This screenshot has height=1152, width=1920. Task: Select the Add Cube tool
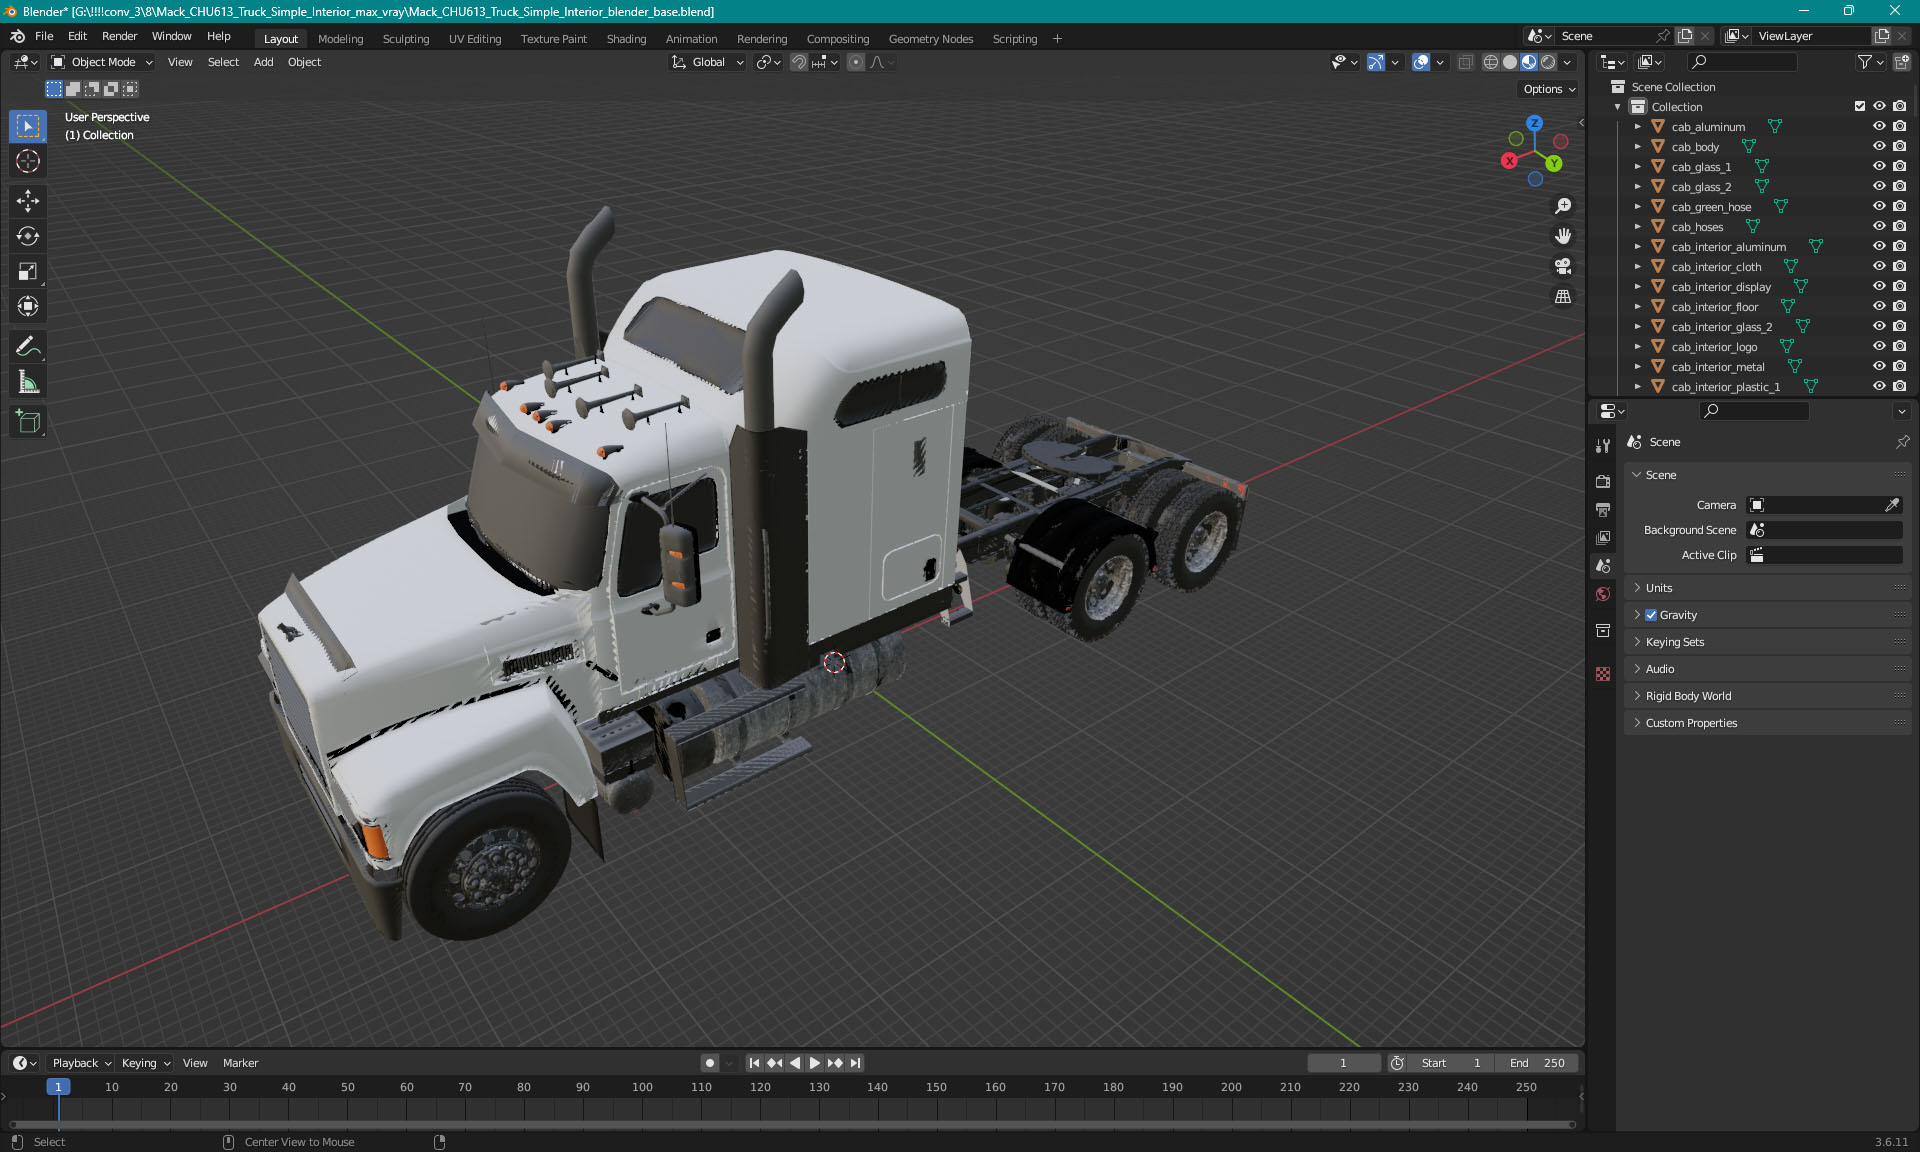28,422
